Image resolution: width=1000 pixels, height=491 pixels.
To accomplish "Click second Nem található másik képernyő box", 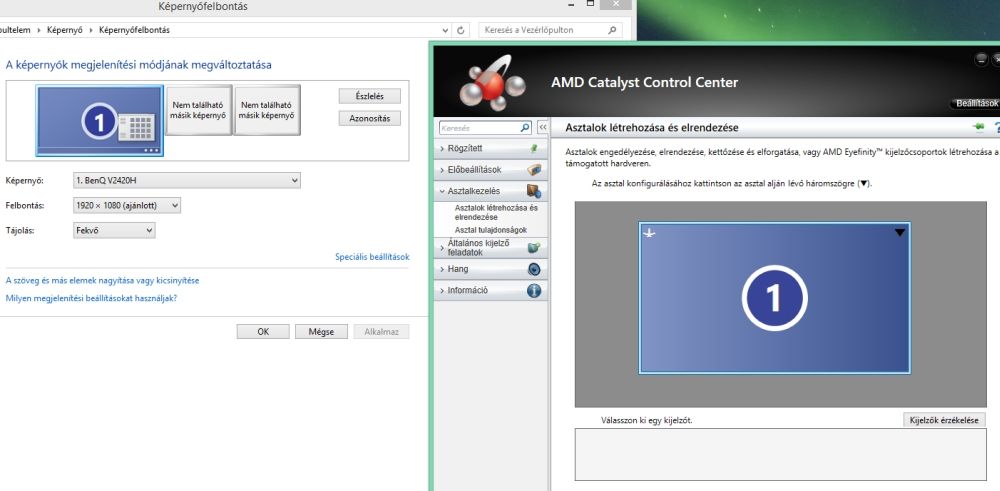I will tap(267, 110).
